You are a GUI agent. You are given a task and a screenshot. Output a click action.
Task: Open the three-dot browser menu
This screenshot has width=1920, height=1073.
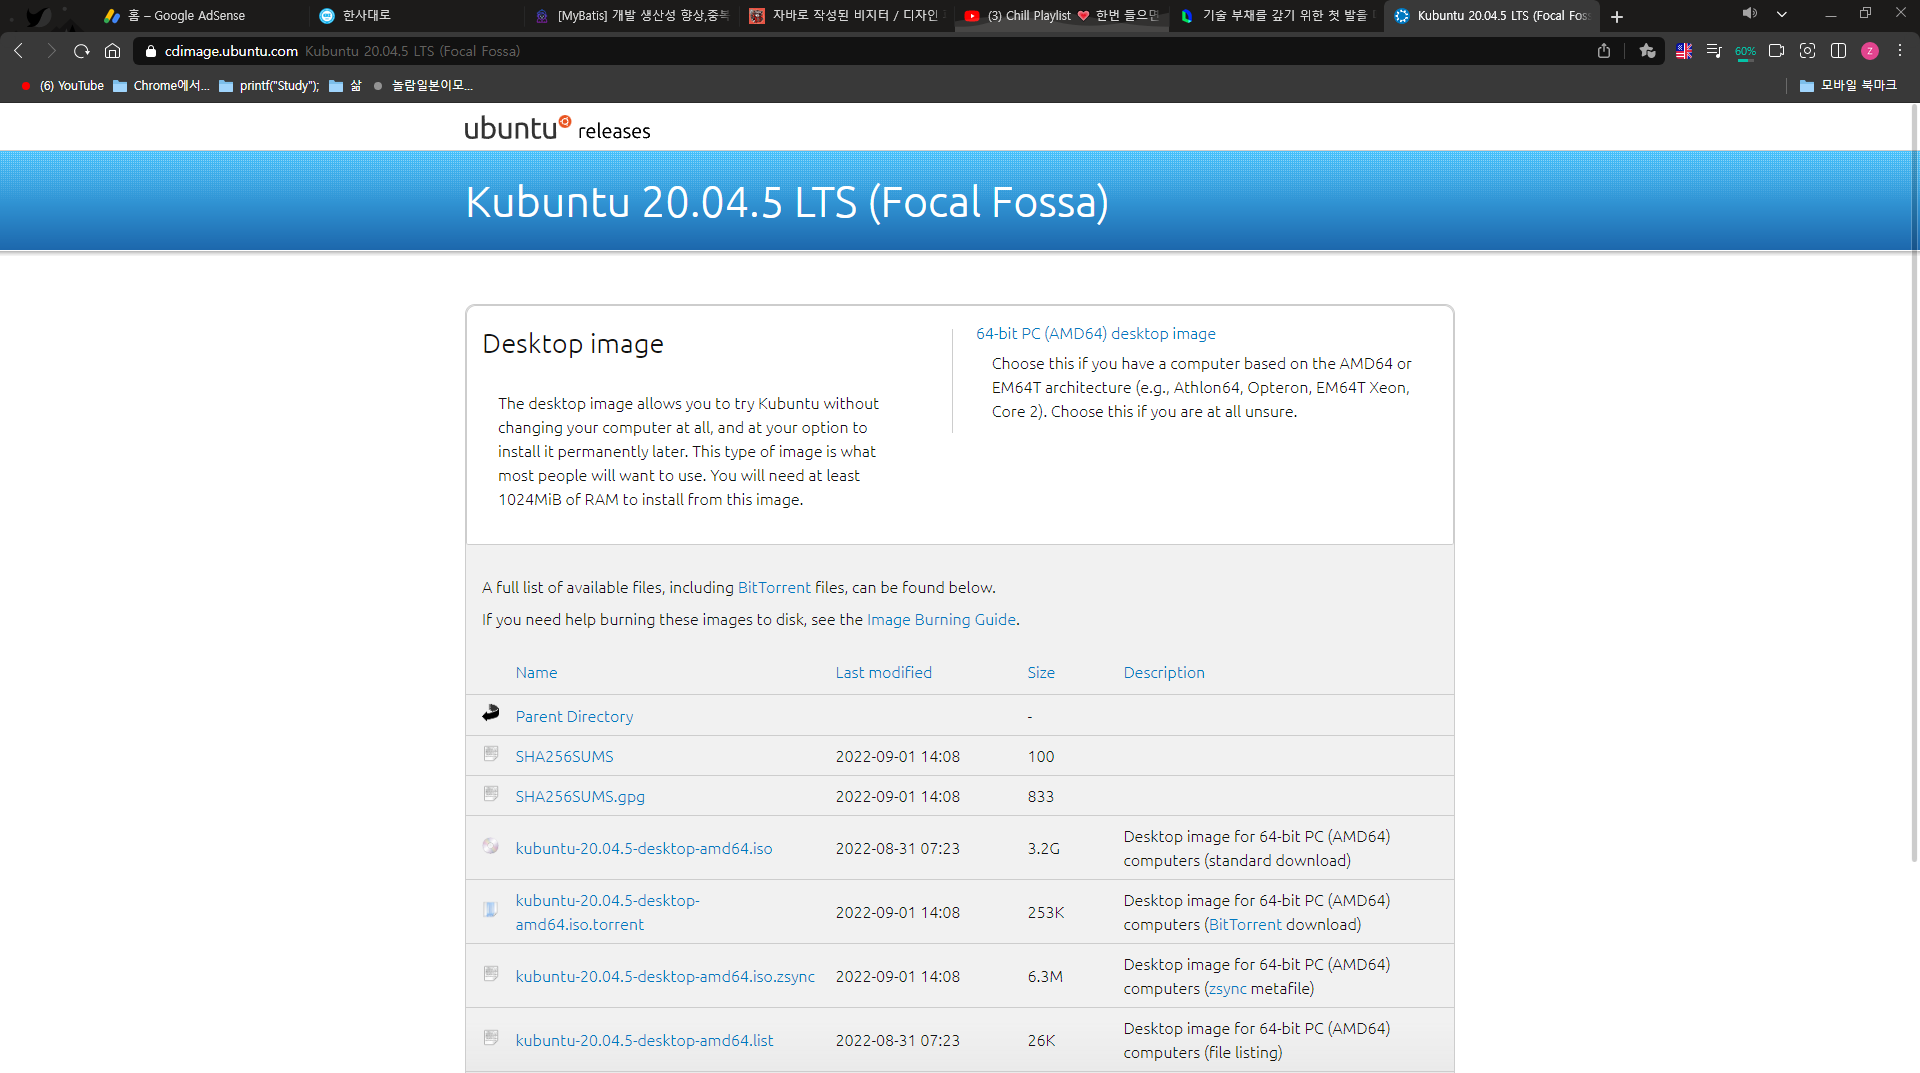(1900, 51)
